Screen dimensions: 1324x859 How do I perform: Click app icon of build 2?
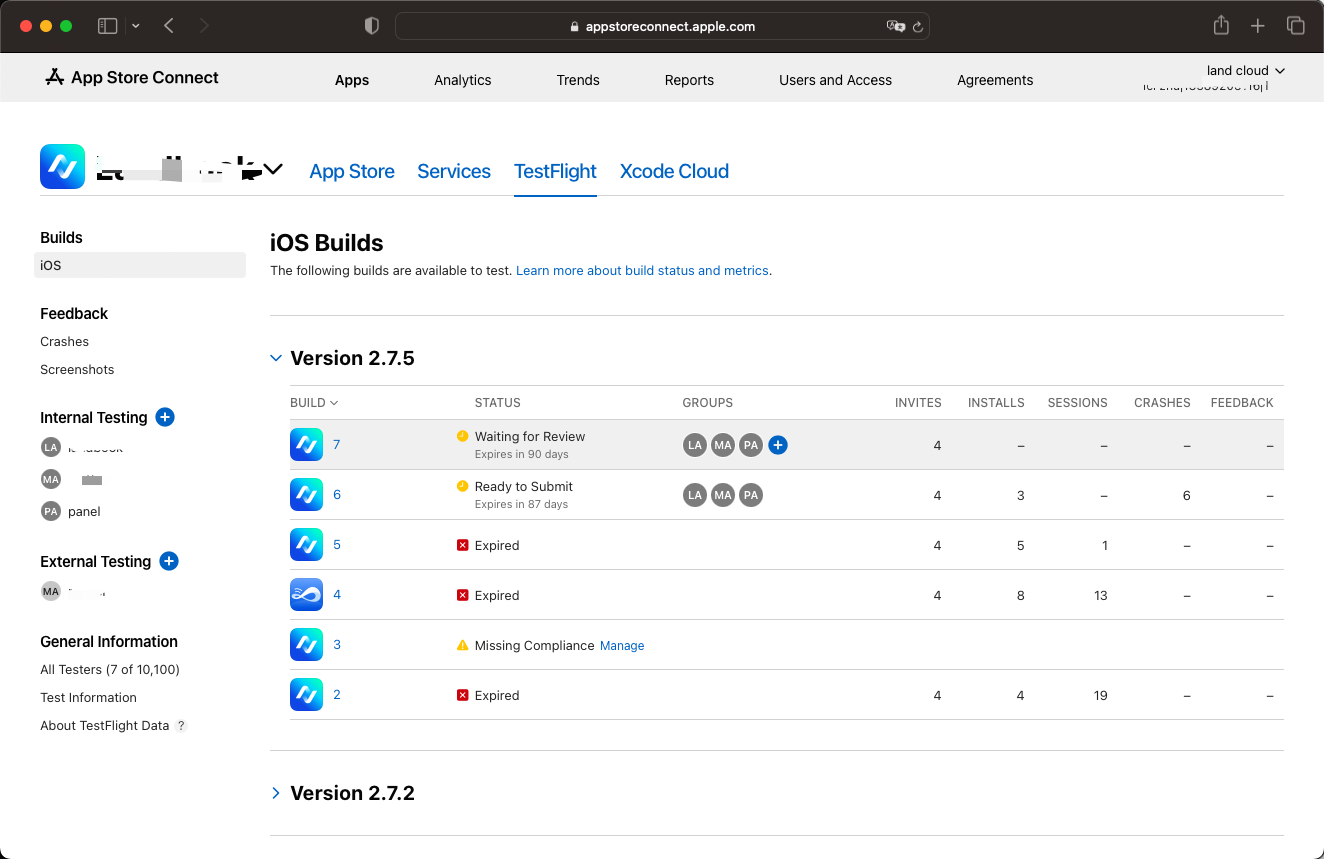click(x=306, y=695)
